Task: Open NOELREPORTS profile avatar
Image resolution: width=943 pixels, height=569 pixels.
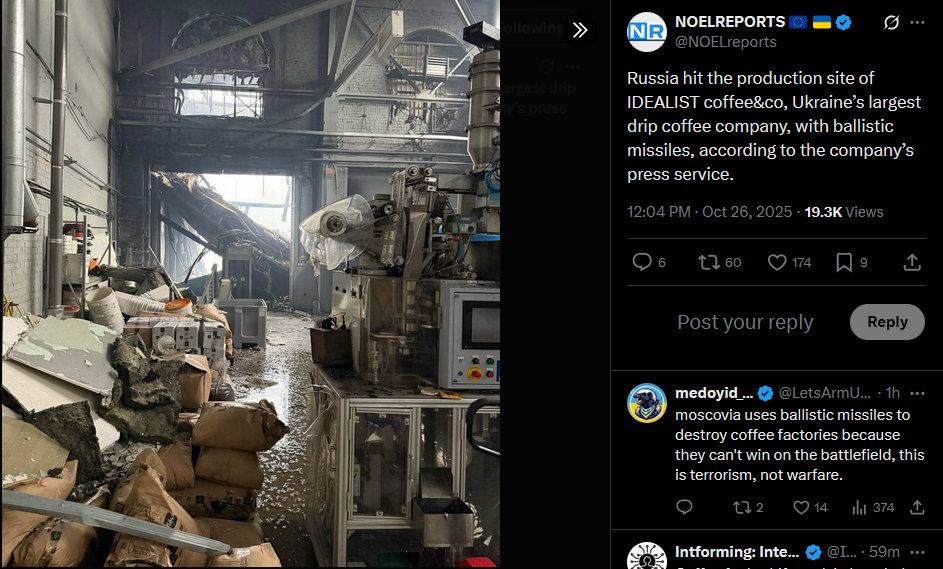Action: tap(647, 32)
